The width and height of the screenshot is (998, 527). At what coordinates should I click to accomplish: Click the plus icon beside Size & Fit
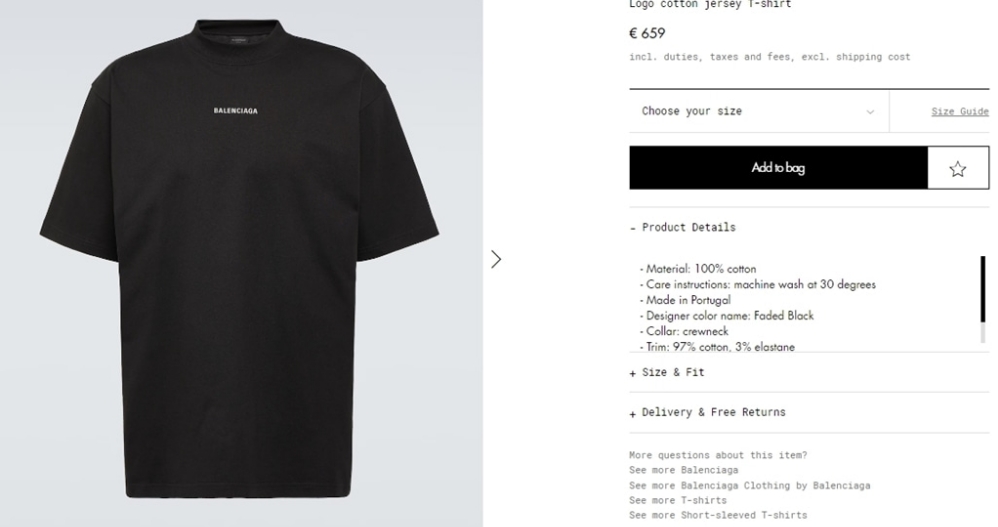click(633, 374)
